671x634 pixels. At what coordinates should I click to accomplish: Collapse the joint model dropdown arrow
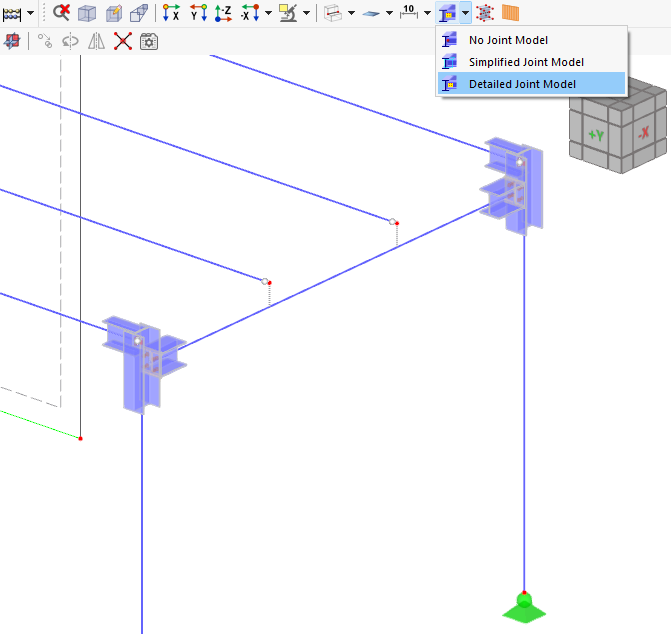tap(465, 13)
